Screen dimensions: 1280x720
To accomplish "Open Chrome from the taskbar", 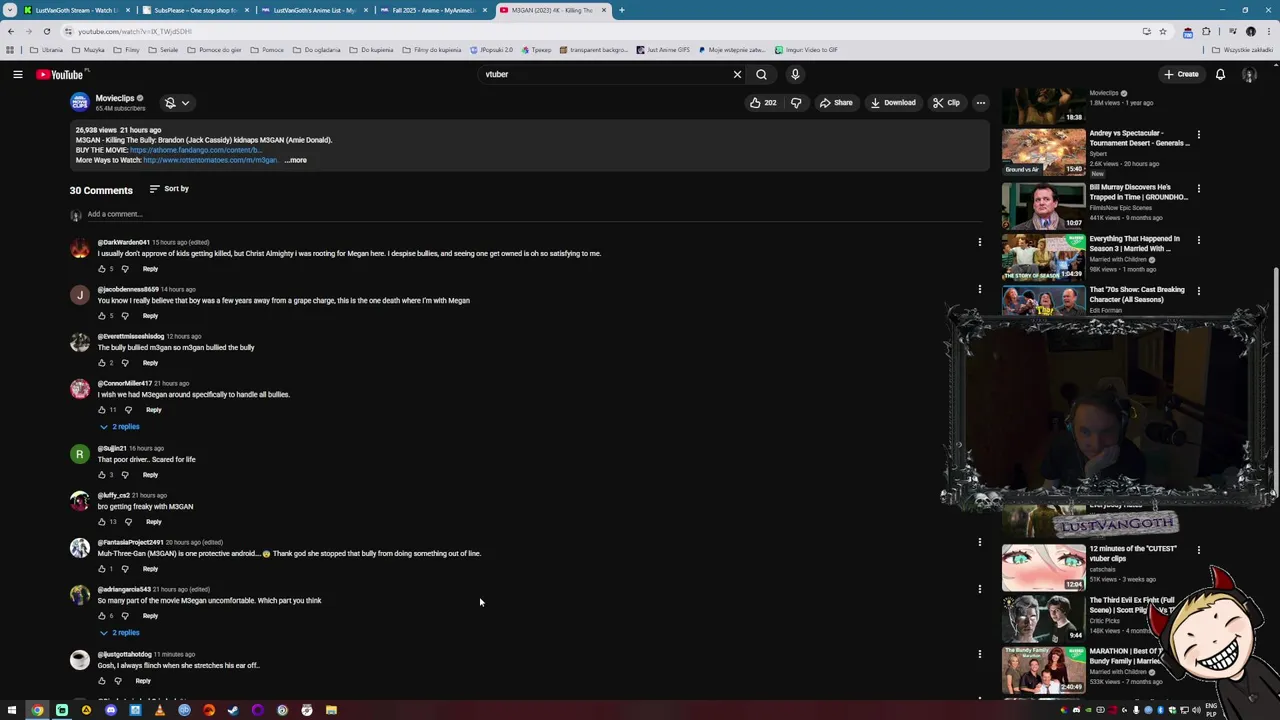I will (x=37, y=710).
